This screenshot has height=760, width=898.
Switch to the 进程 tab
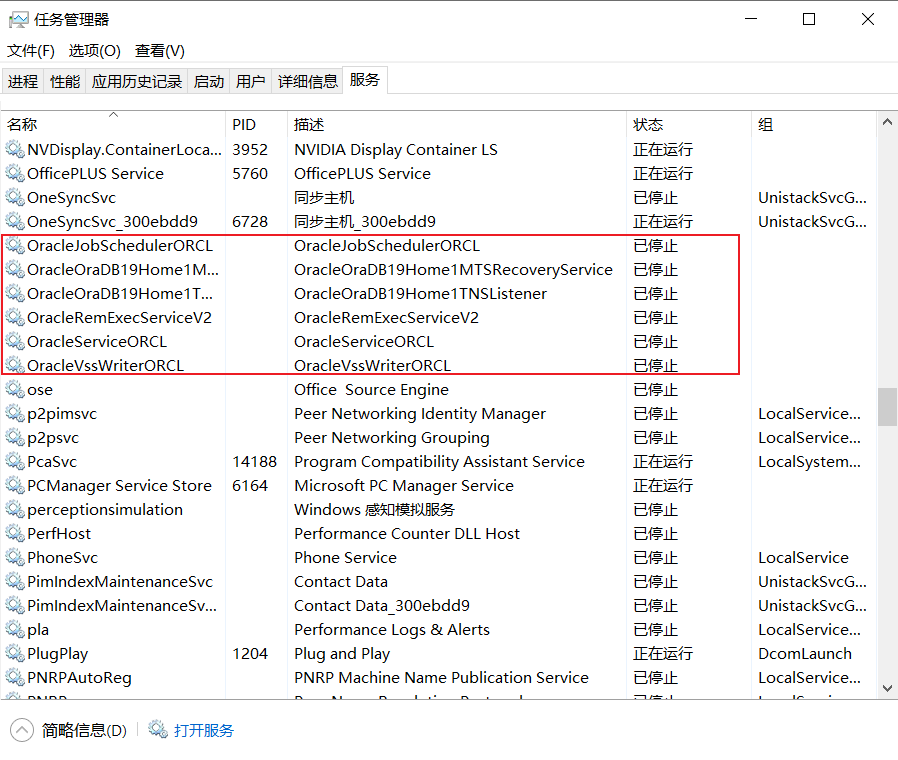(x=23, y=81)
